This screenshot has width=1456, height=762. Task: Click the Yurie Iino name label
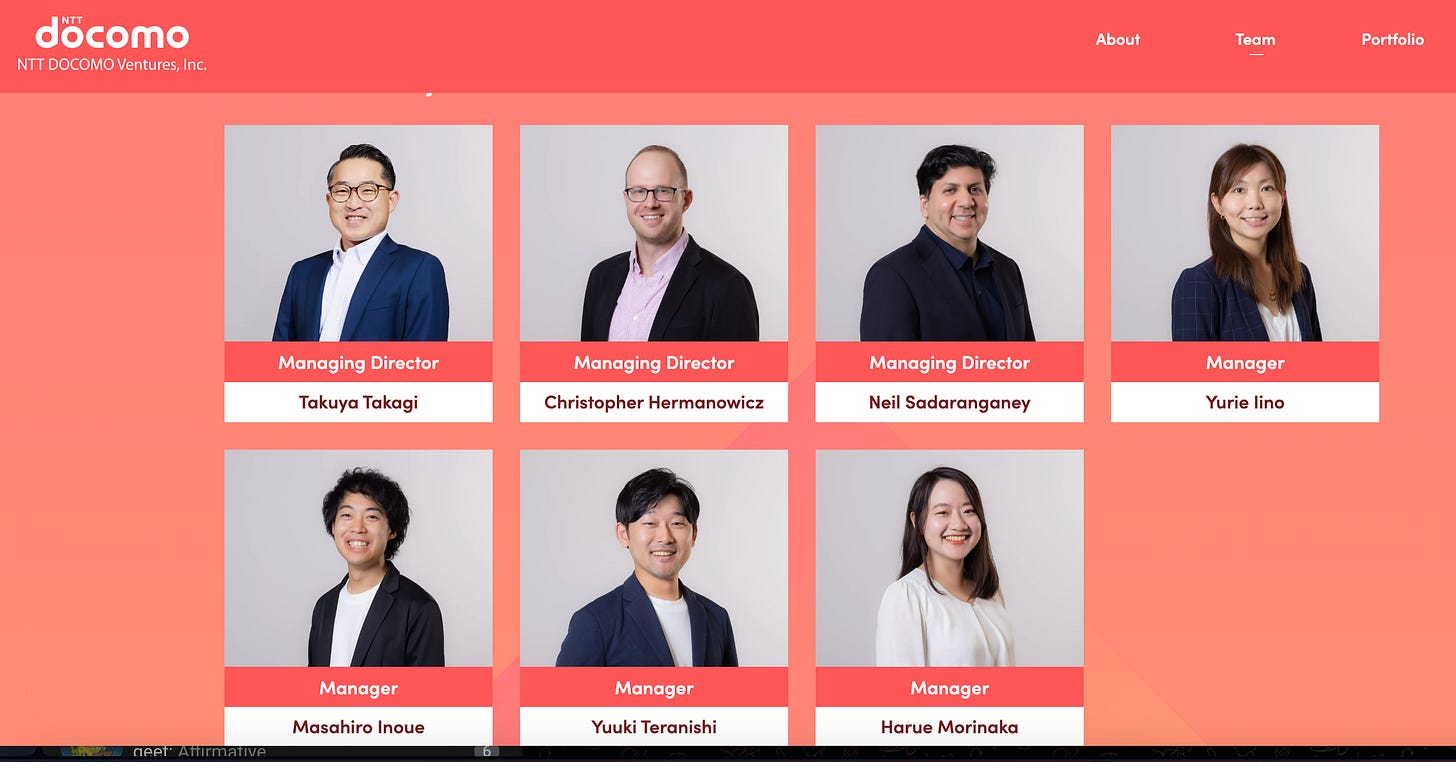point(1245,403)
